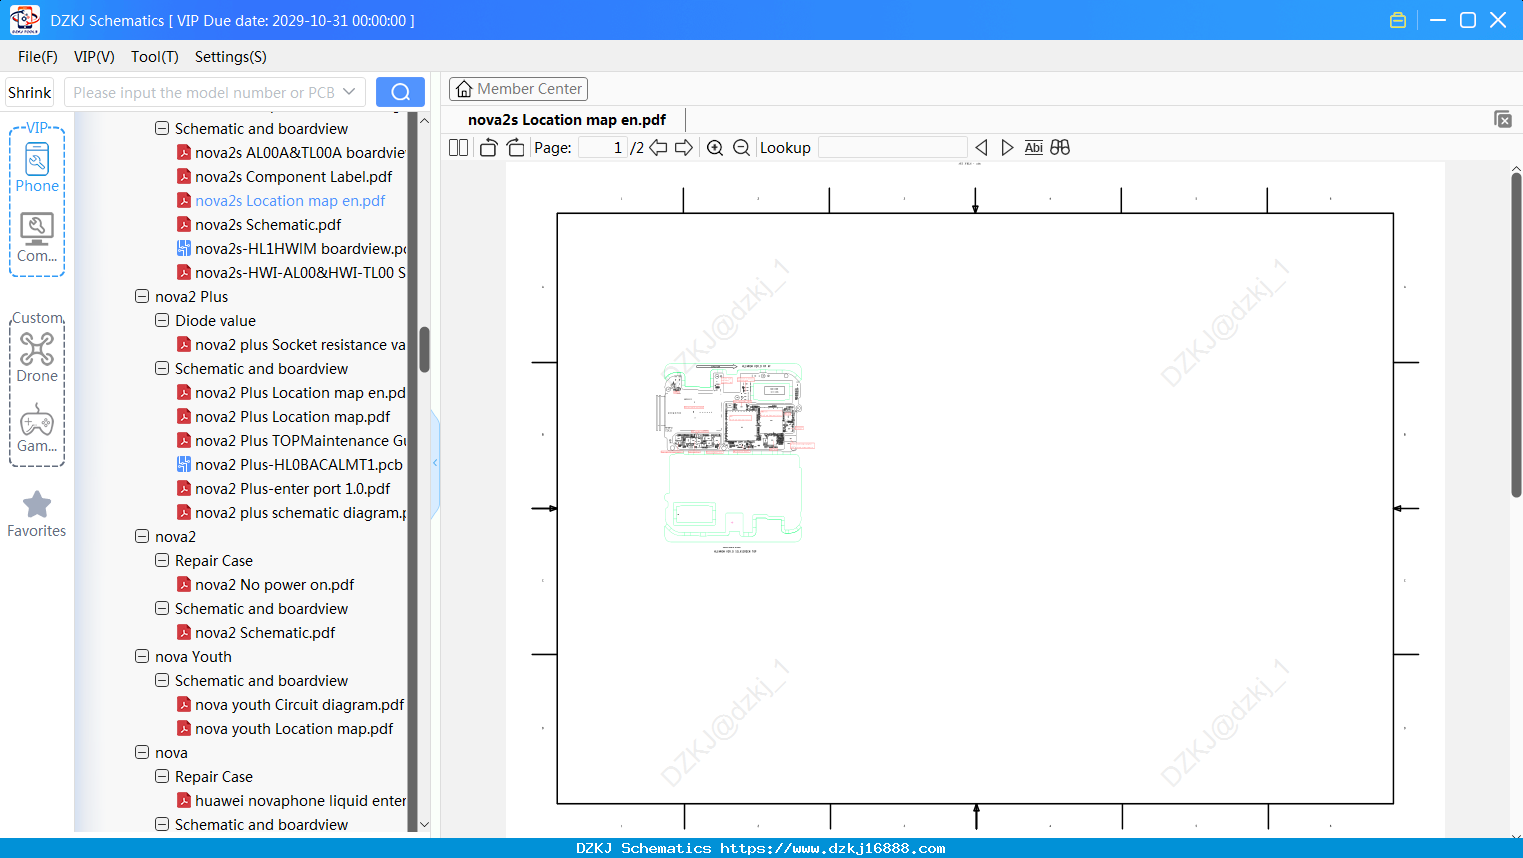Toggle two-page view in PDF toolbar
The height and width of the screenshot is (858, 1523).
click(458, 147)
